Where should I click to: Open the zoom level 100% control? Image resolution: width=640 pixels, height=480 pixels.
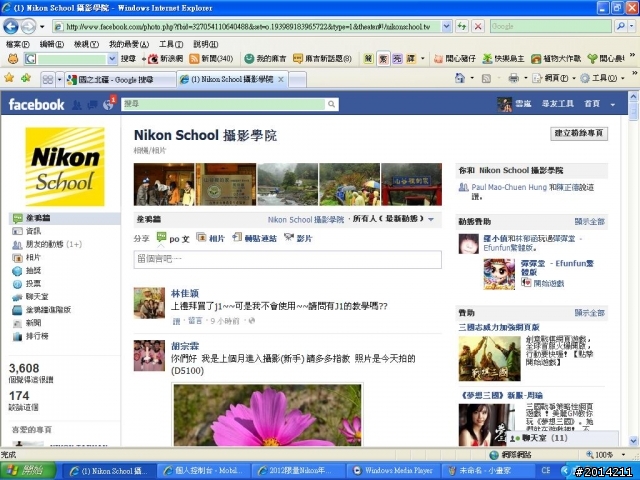[606, 454]
